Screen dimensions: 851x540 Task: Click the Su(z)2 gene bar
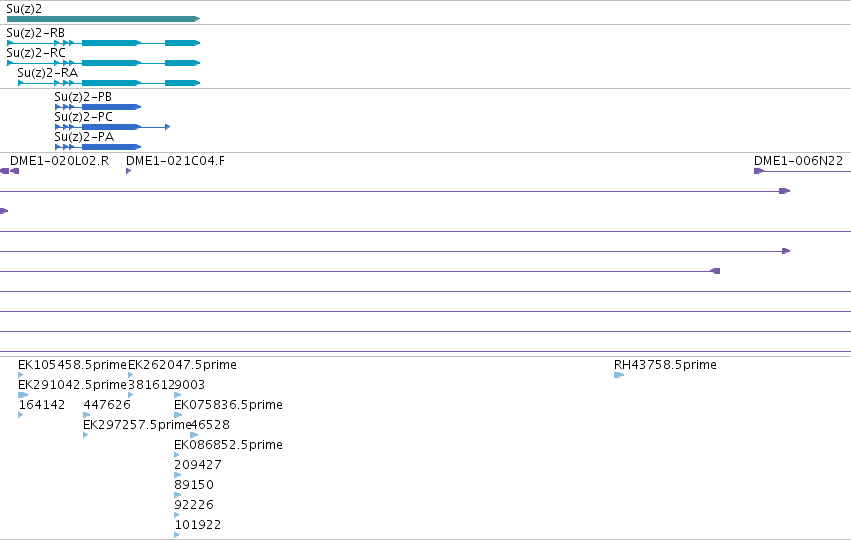point(103,19)
